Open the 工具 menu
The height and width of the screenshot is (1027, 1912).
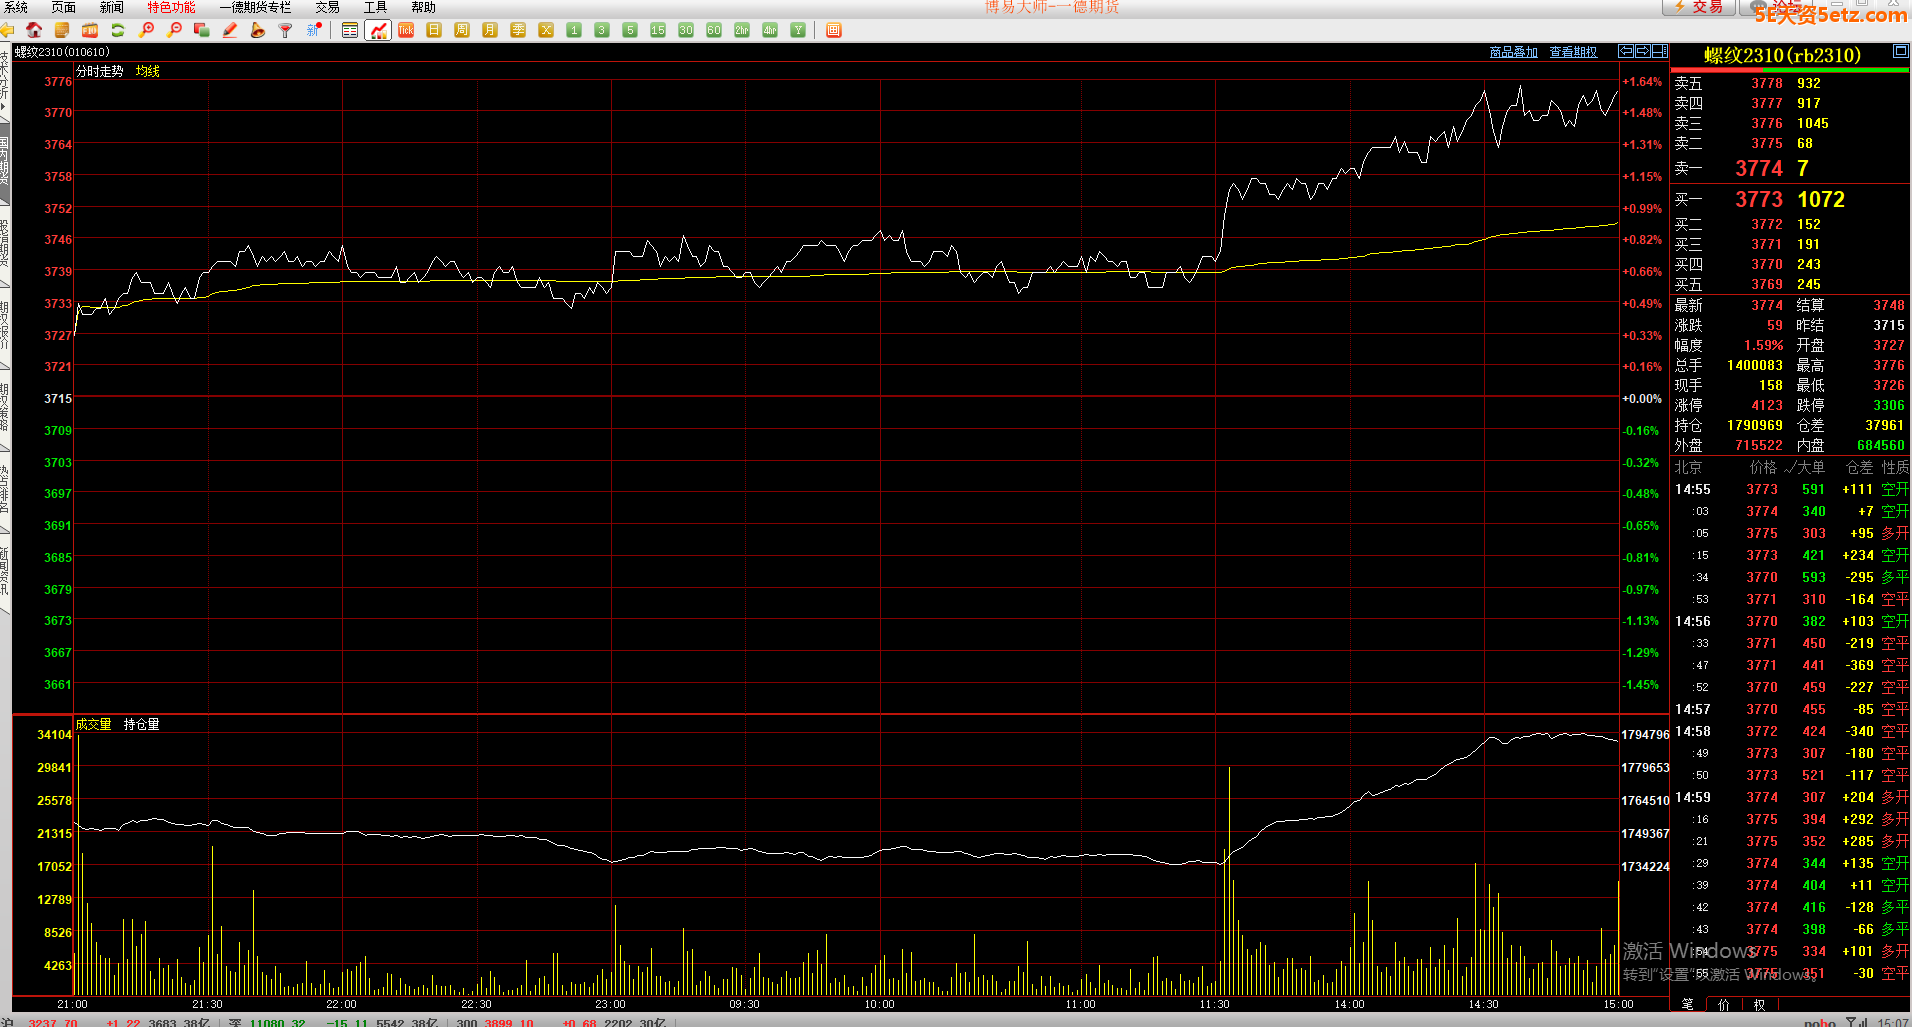375,8
